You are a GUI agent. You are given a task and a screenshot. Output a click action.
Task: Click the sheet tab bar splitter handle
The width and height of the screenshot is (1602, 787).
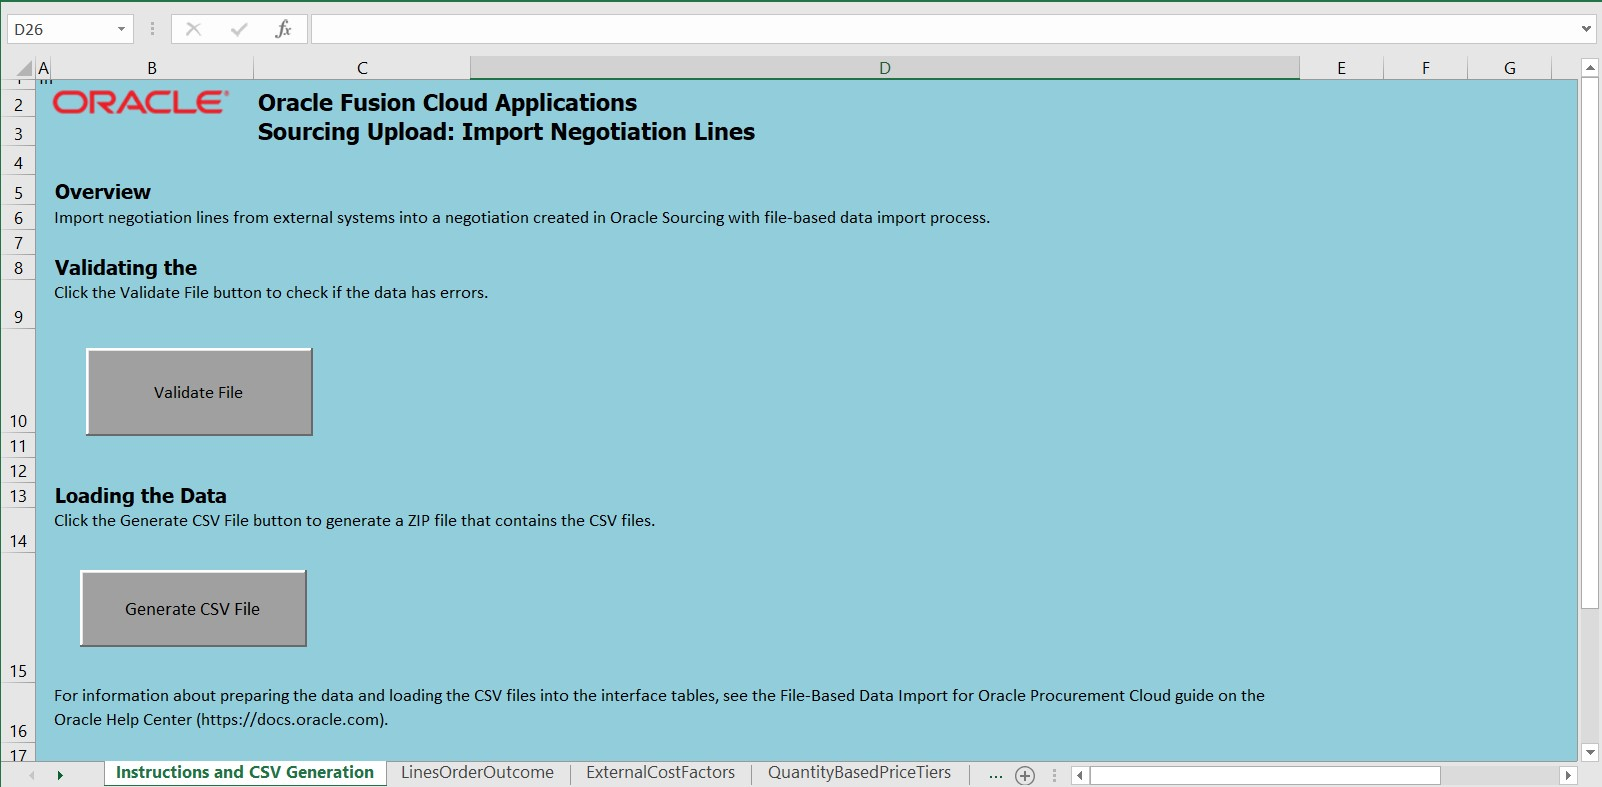[1054, 775]
